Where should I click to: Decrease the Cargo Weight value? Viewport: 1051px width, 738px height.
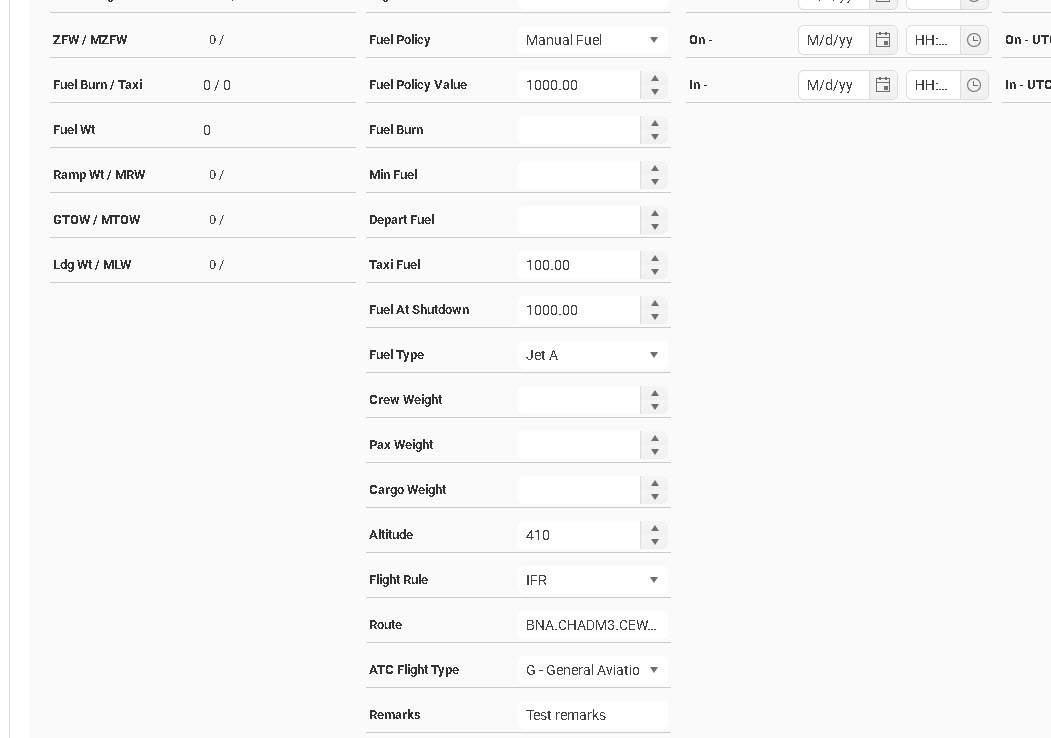[x=655, y=497]
